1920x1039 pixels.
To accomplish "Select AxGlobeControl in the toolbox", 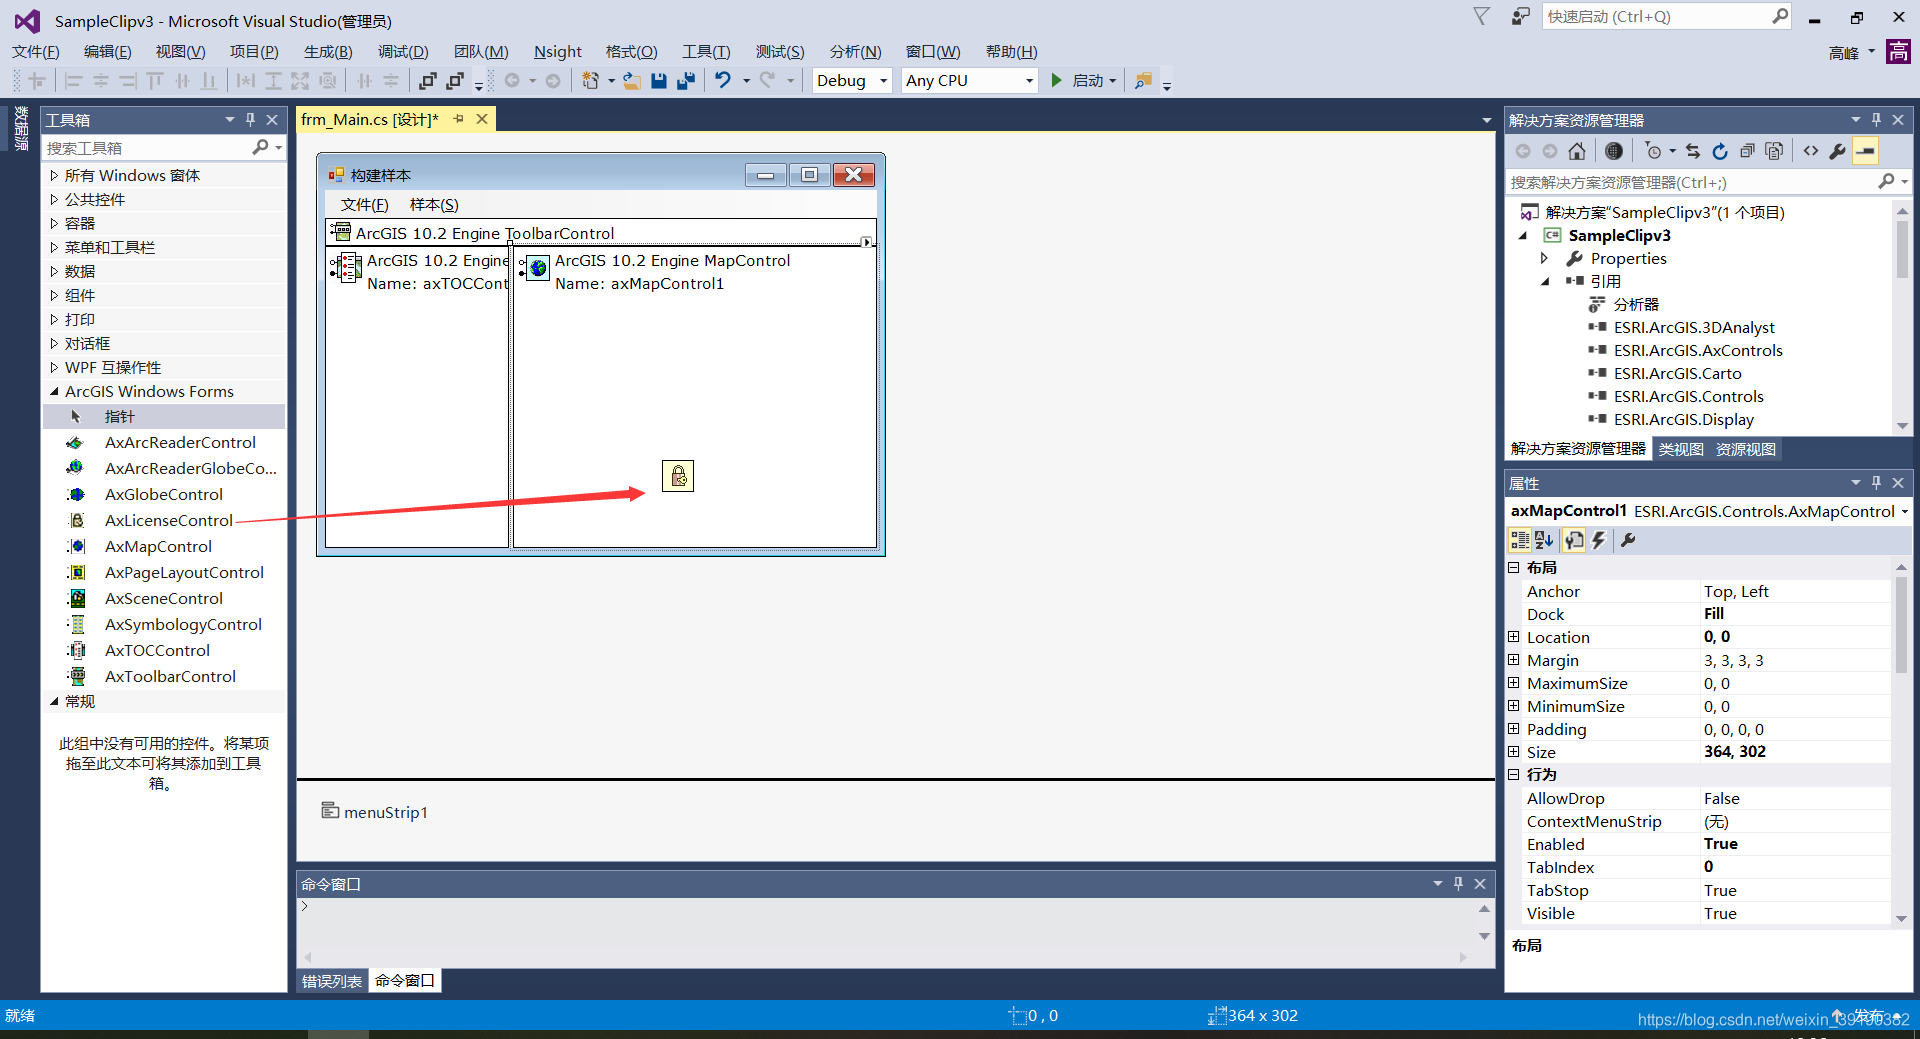I will pyautogui.click(x=164, y=494).
